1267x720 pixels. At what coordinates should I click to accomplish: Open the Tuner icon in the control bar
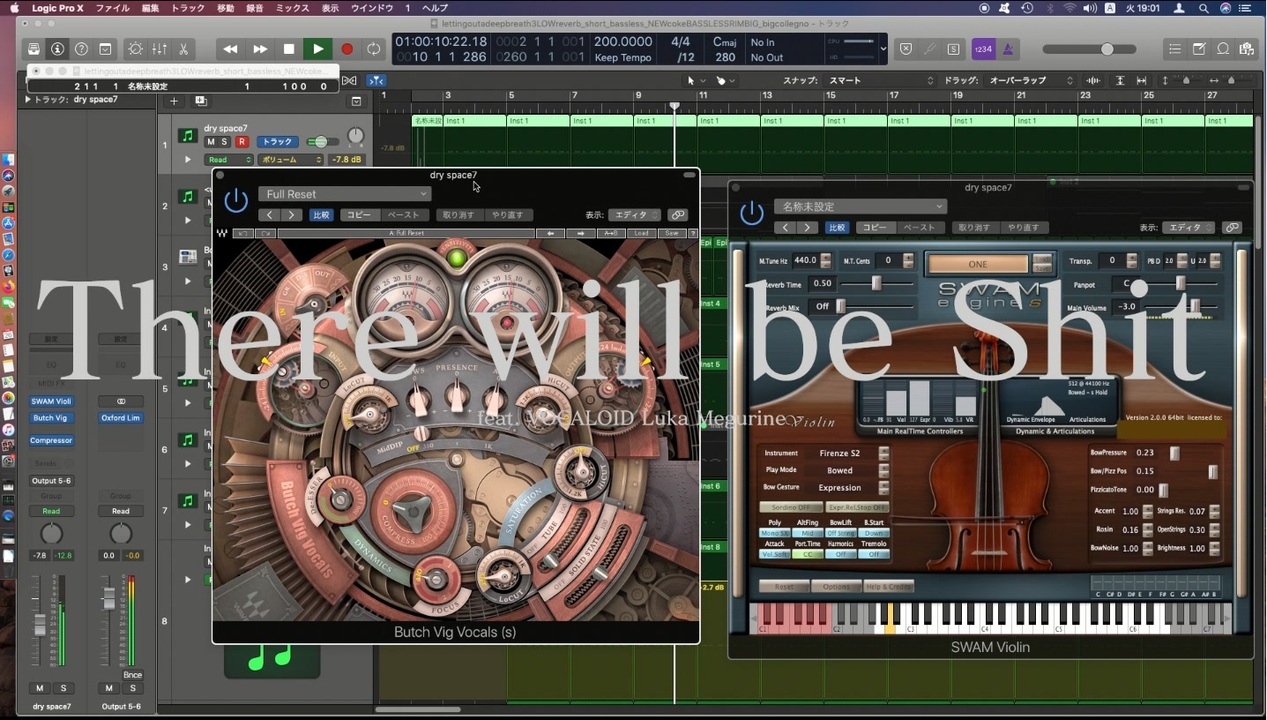click(x=929, y=49)
